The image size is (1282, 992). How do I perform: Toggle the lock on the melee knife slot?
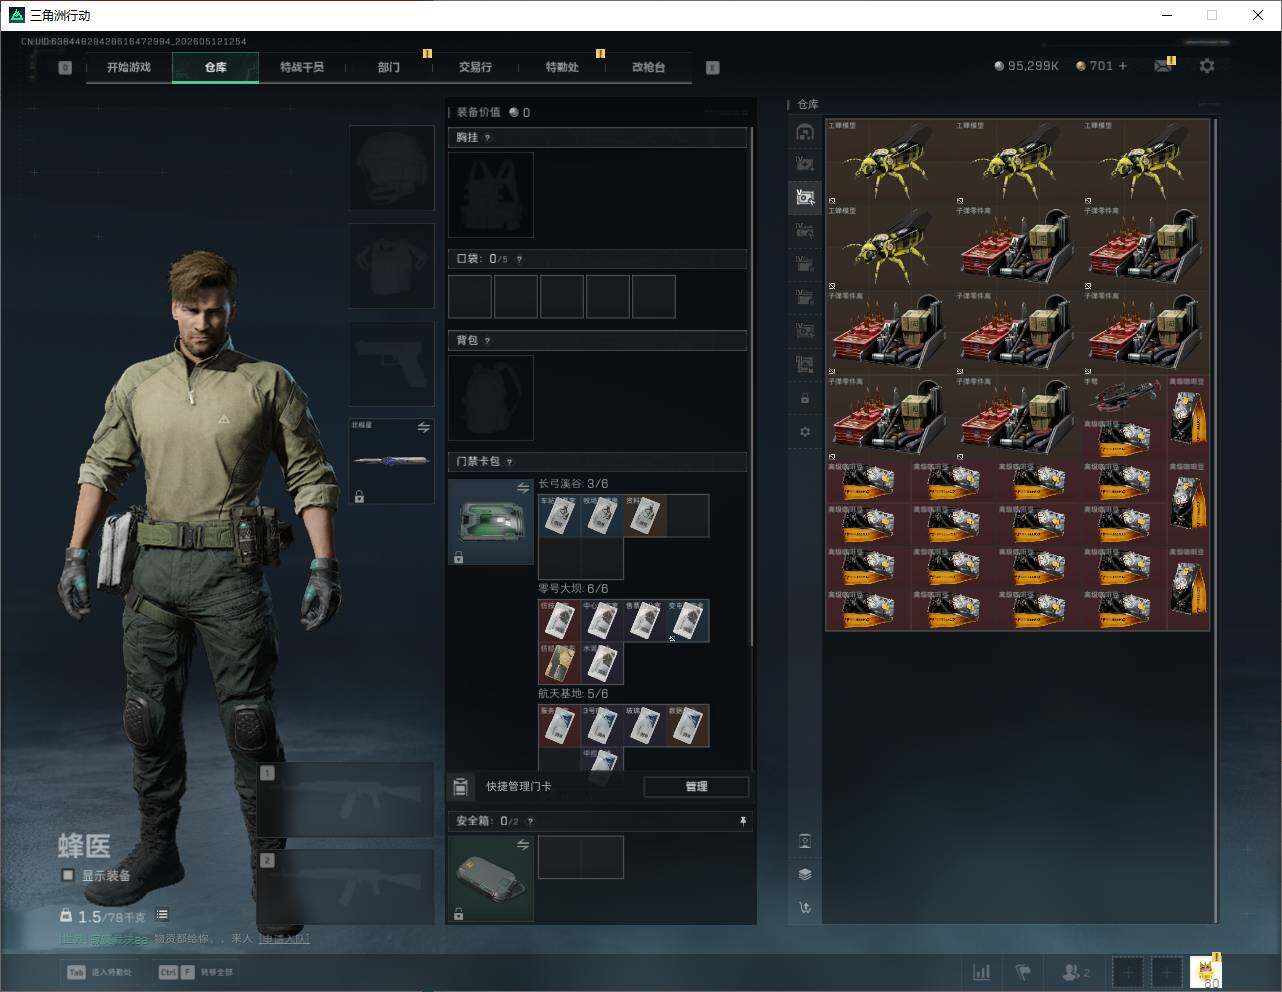pos(359,496)
